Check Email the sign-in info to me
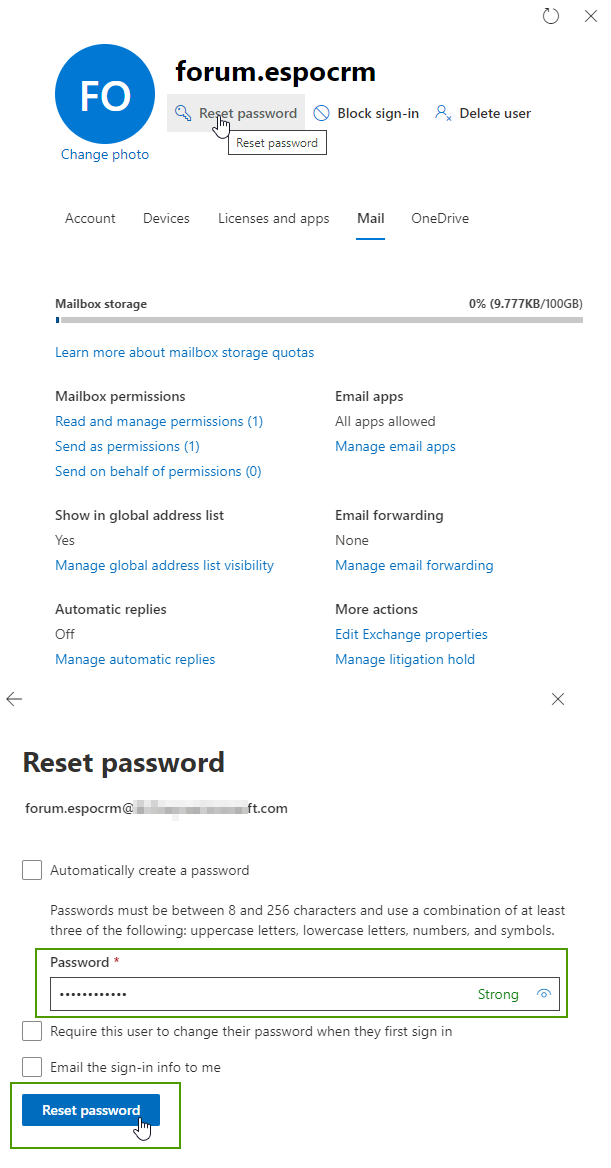Image resolution: width=611 pixels, height=1168 pixels. [x=32, y=1067]
